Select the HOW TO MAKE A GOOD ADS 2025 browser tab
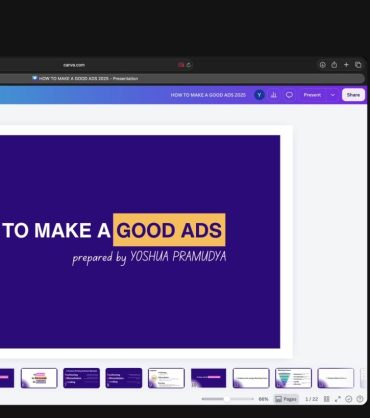Screen dimensions: 370x418 (85, 79)
